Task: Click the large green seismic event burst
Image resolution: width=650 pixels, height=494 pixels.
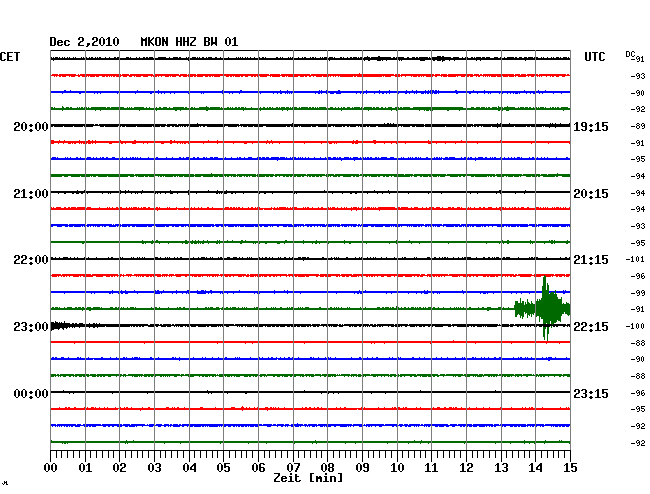Action: (543, 308)
